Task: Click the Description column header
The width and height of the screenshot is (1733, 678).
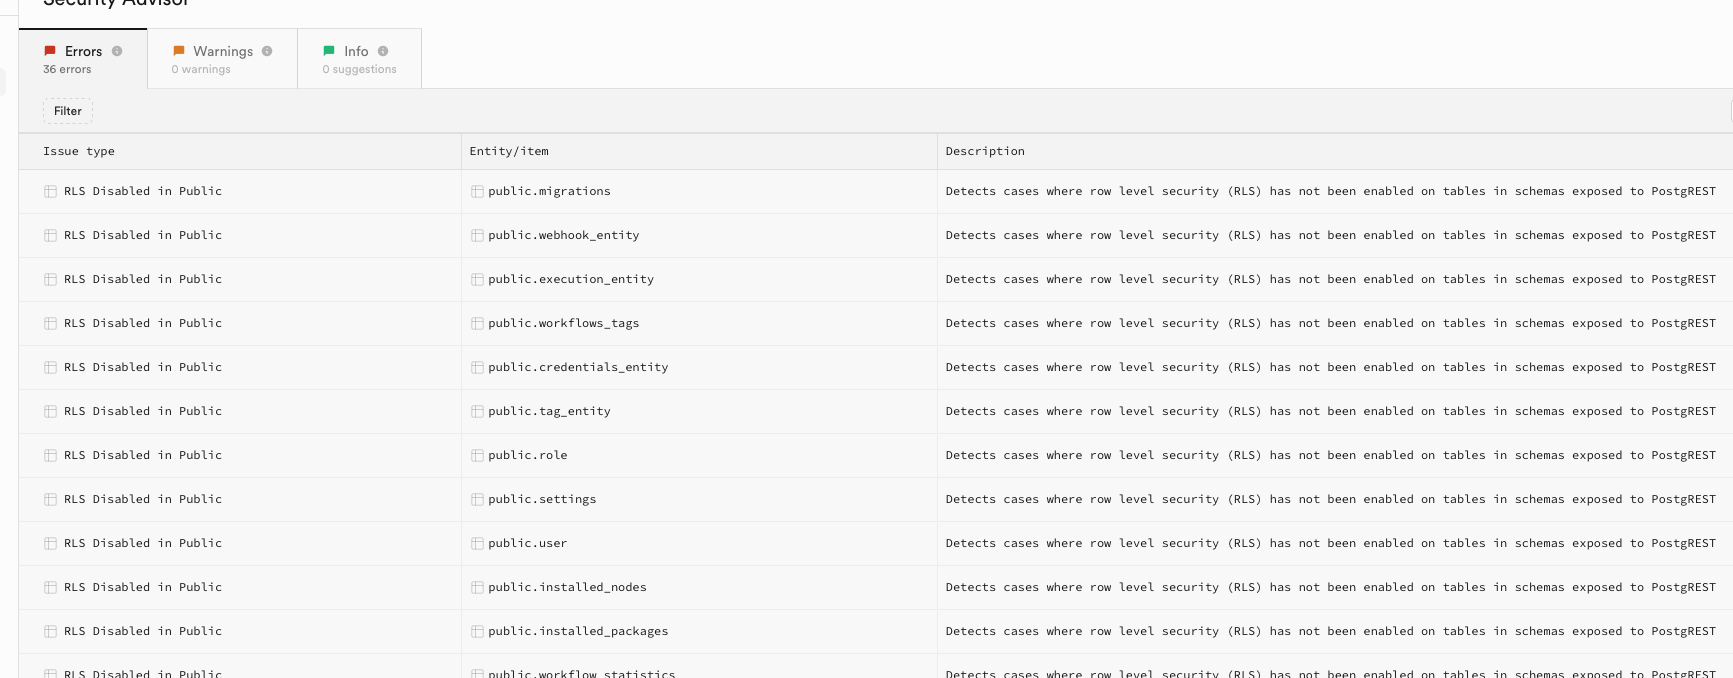Action: click(985, 151)
